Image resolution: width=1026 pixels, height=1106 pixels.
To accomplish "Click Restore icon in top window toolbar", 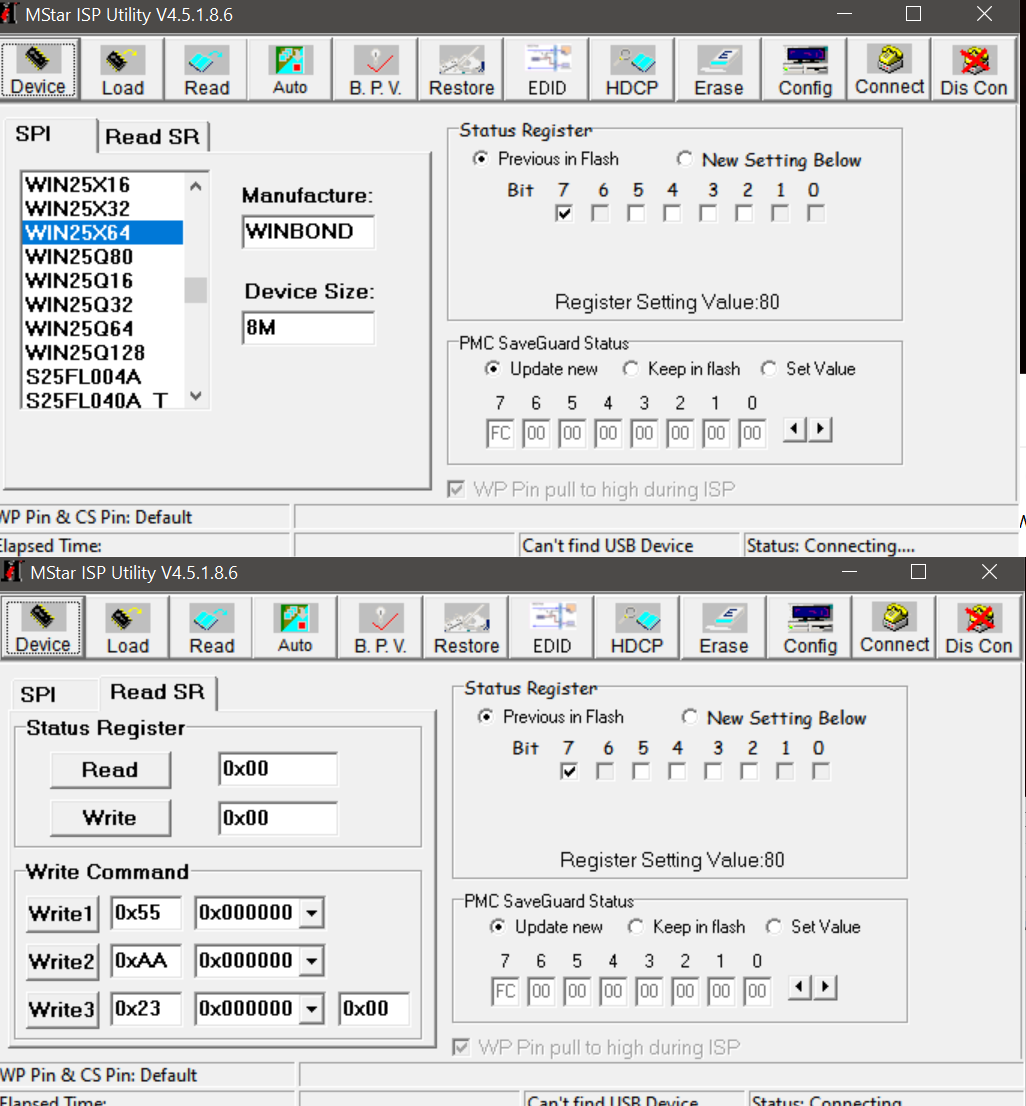I will (461, 69).
